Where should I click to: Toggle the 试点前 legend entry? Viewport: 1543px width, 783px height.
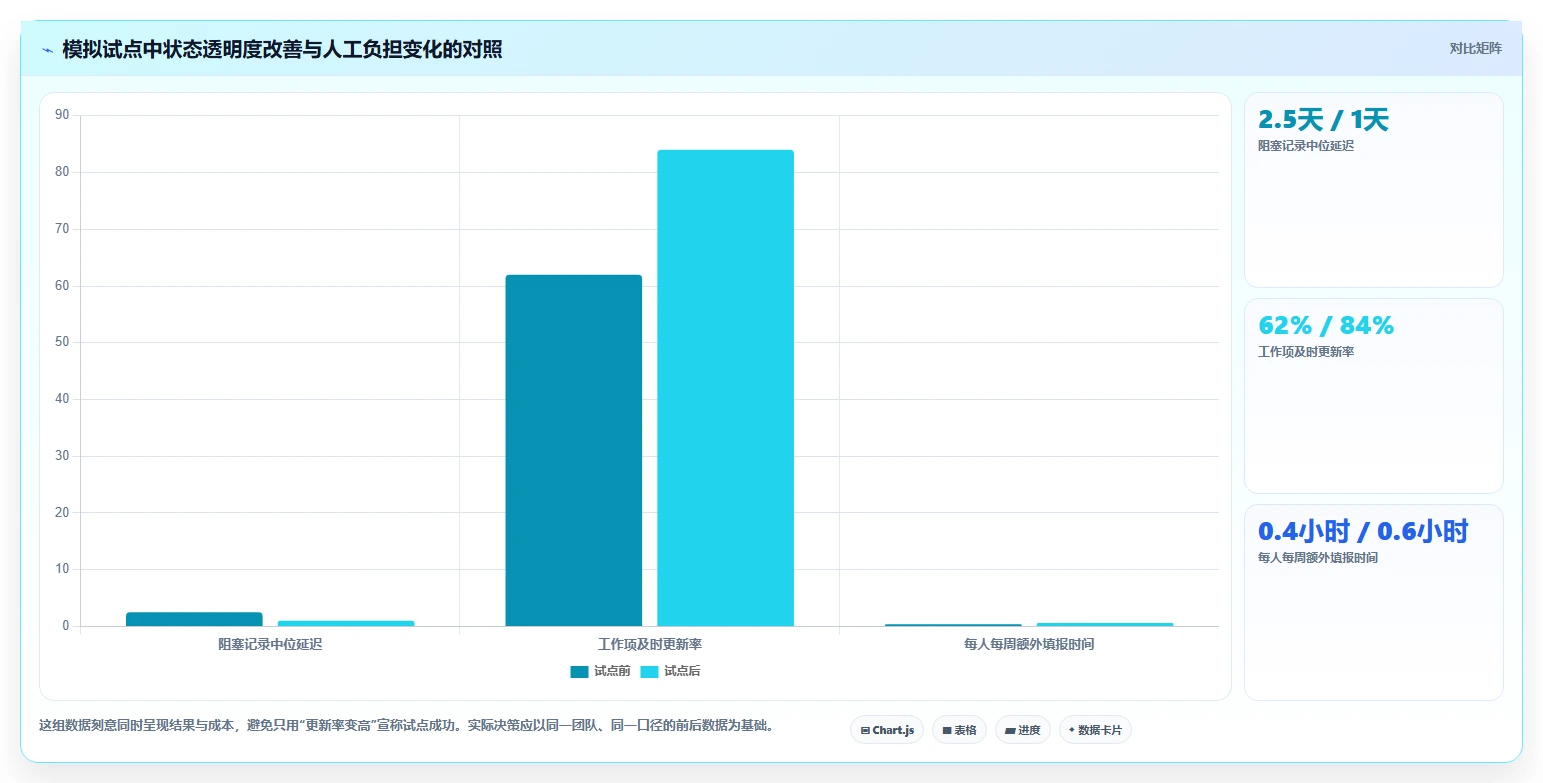click(600, 671)
